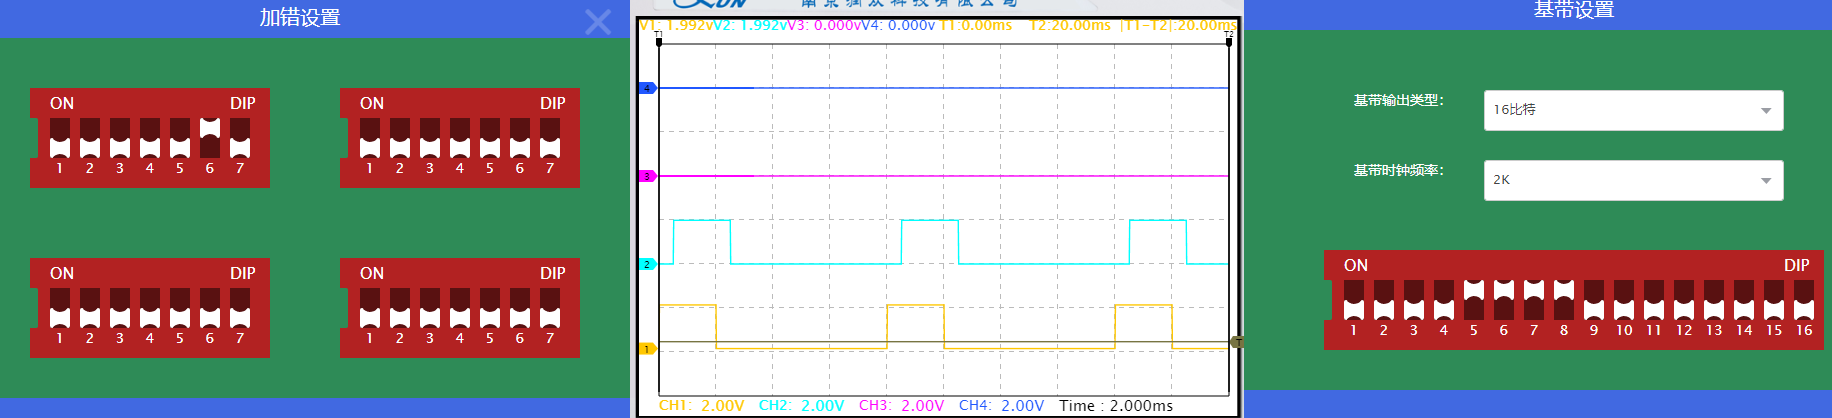Select the CH4: 2.00V scale label
Screen dimensions: 1832x418
point(1001,405)
